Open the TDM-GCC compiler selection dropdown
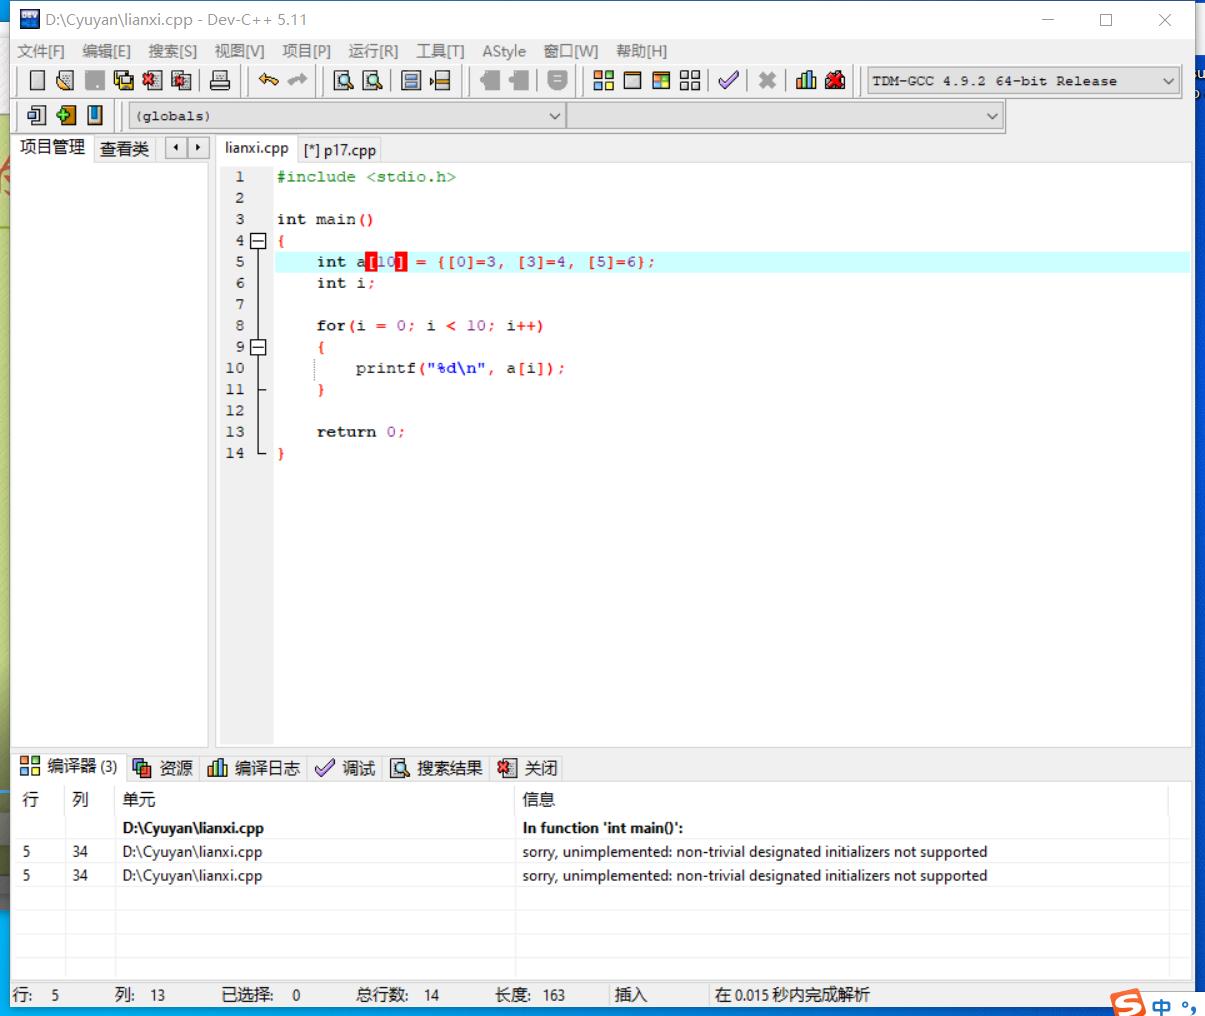This screenshot has width=1205, height=1016. coord(1168,81)
